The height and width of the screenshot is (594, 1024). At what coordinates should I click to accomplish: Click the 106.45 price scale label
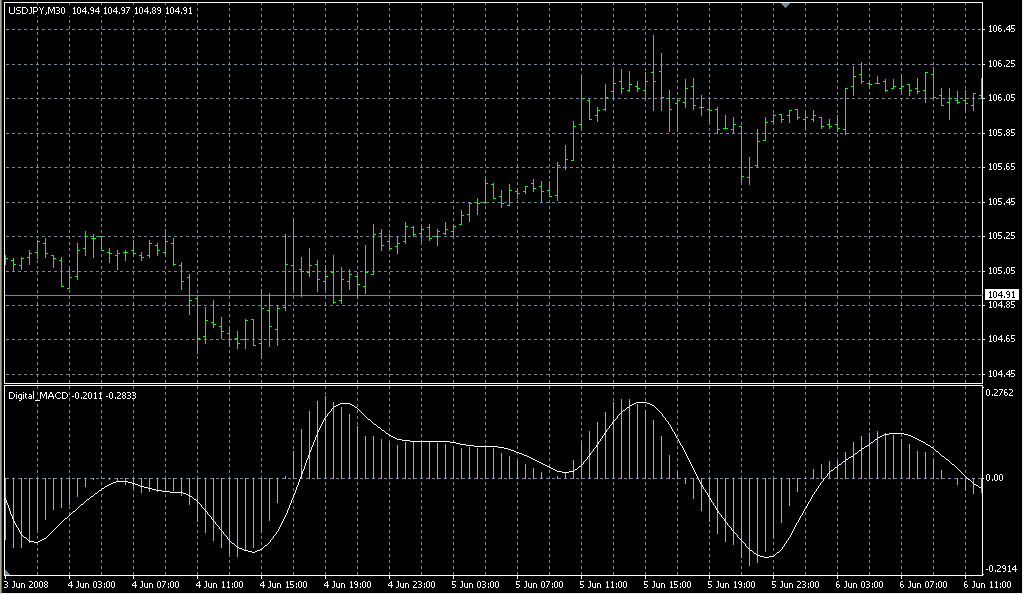pos(1001,29)
